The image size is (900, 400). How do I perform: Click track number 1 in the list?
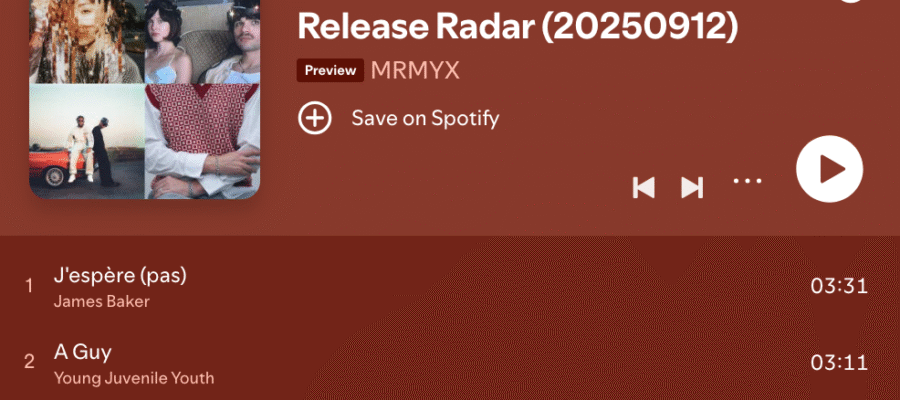pos(29,286)
